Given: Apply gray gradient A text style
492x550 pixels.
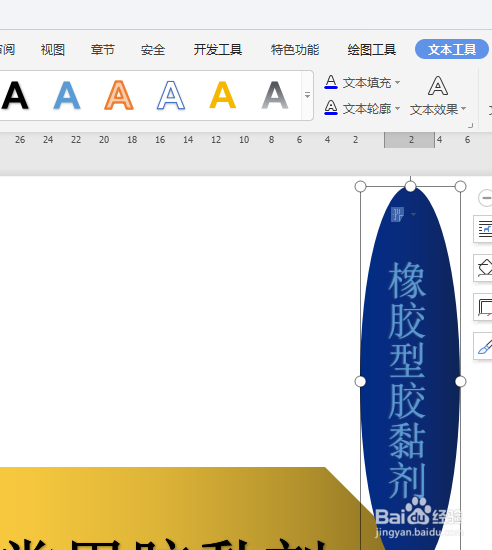Looking at the screenshot, I should 275,95.
